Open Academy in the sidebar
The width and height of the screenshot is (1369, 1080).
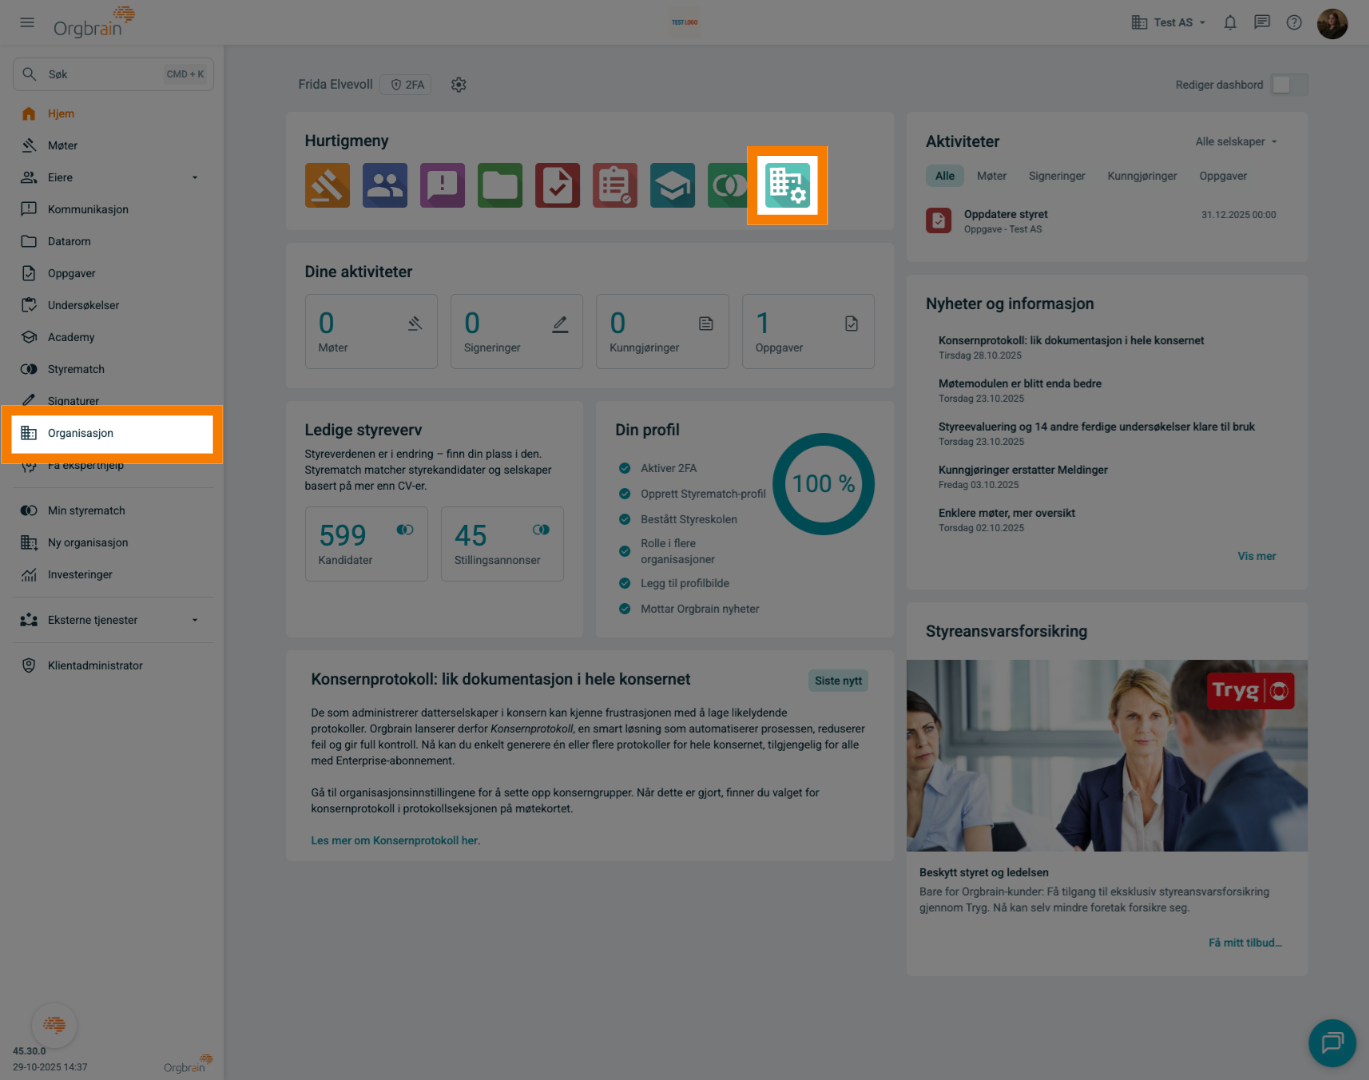point(113,338)
